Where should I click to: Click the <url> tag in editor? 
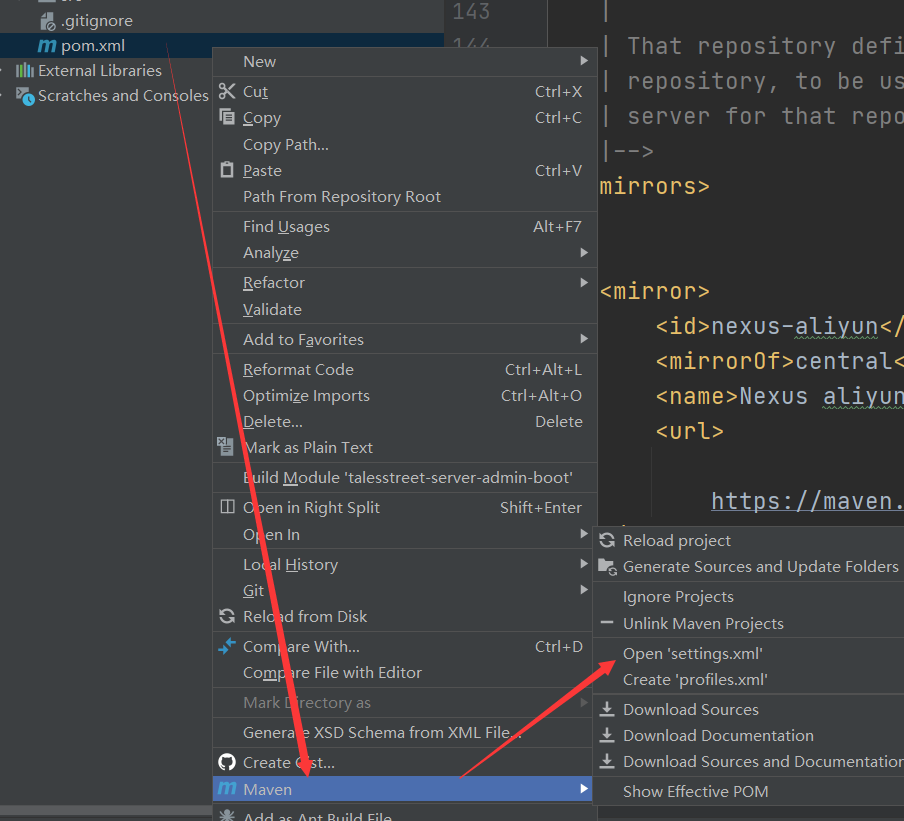tap(690, 431)
